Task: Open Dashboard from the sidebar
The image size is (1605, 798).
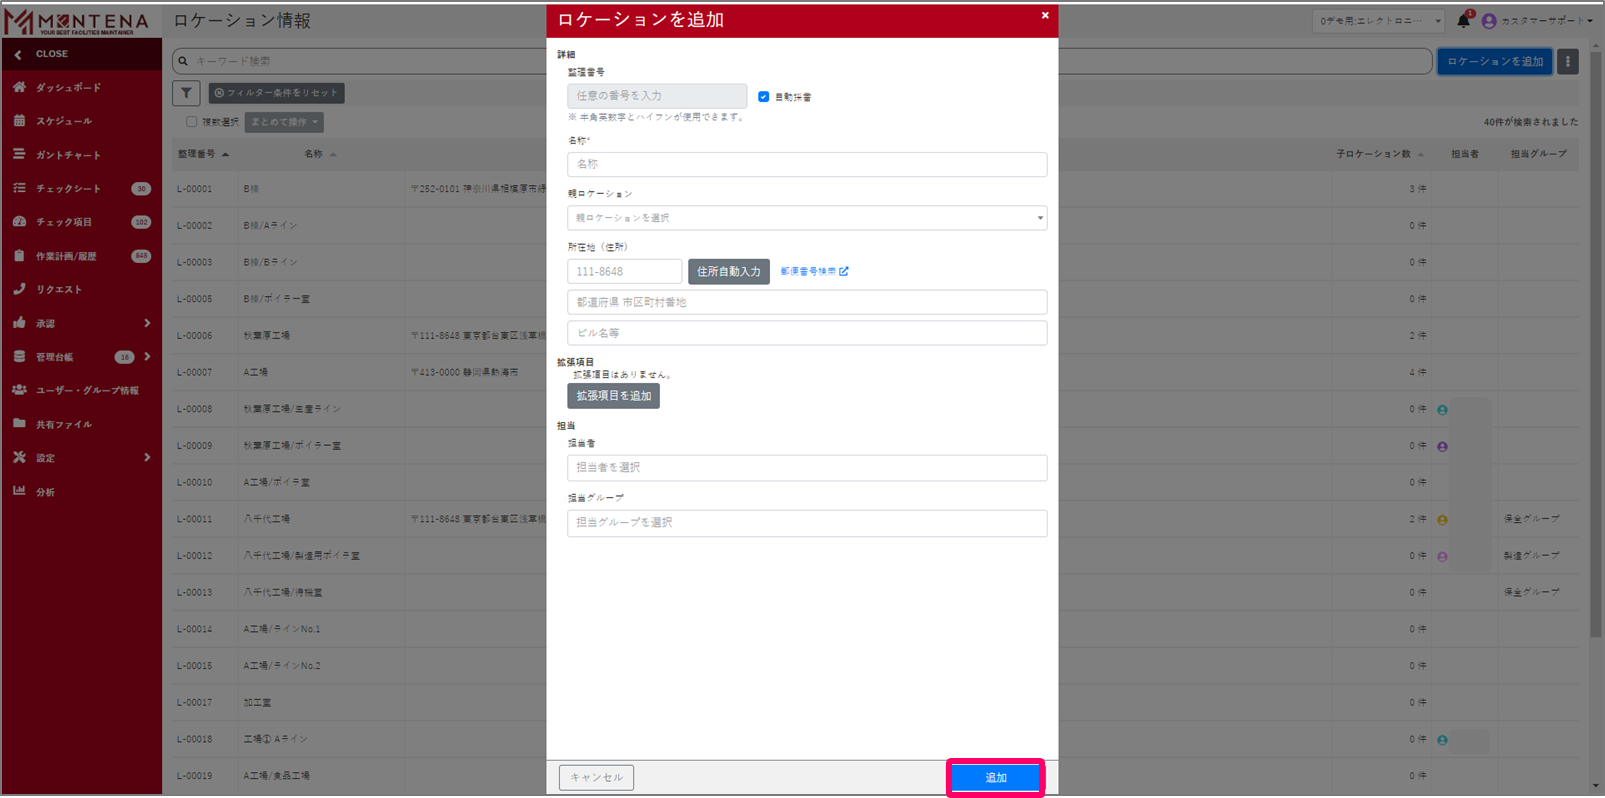Action: [x=68, y=88]
